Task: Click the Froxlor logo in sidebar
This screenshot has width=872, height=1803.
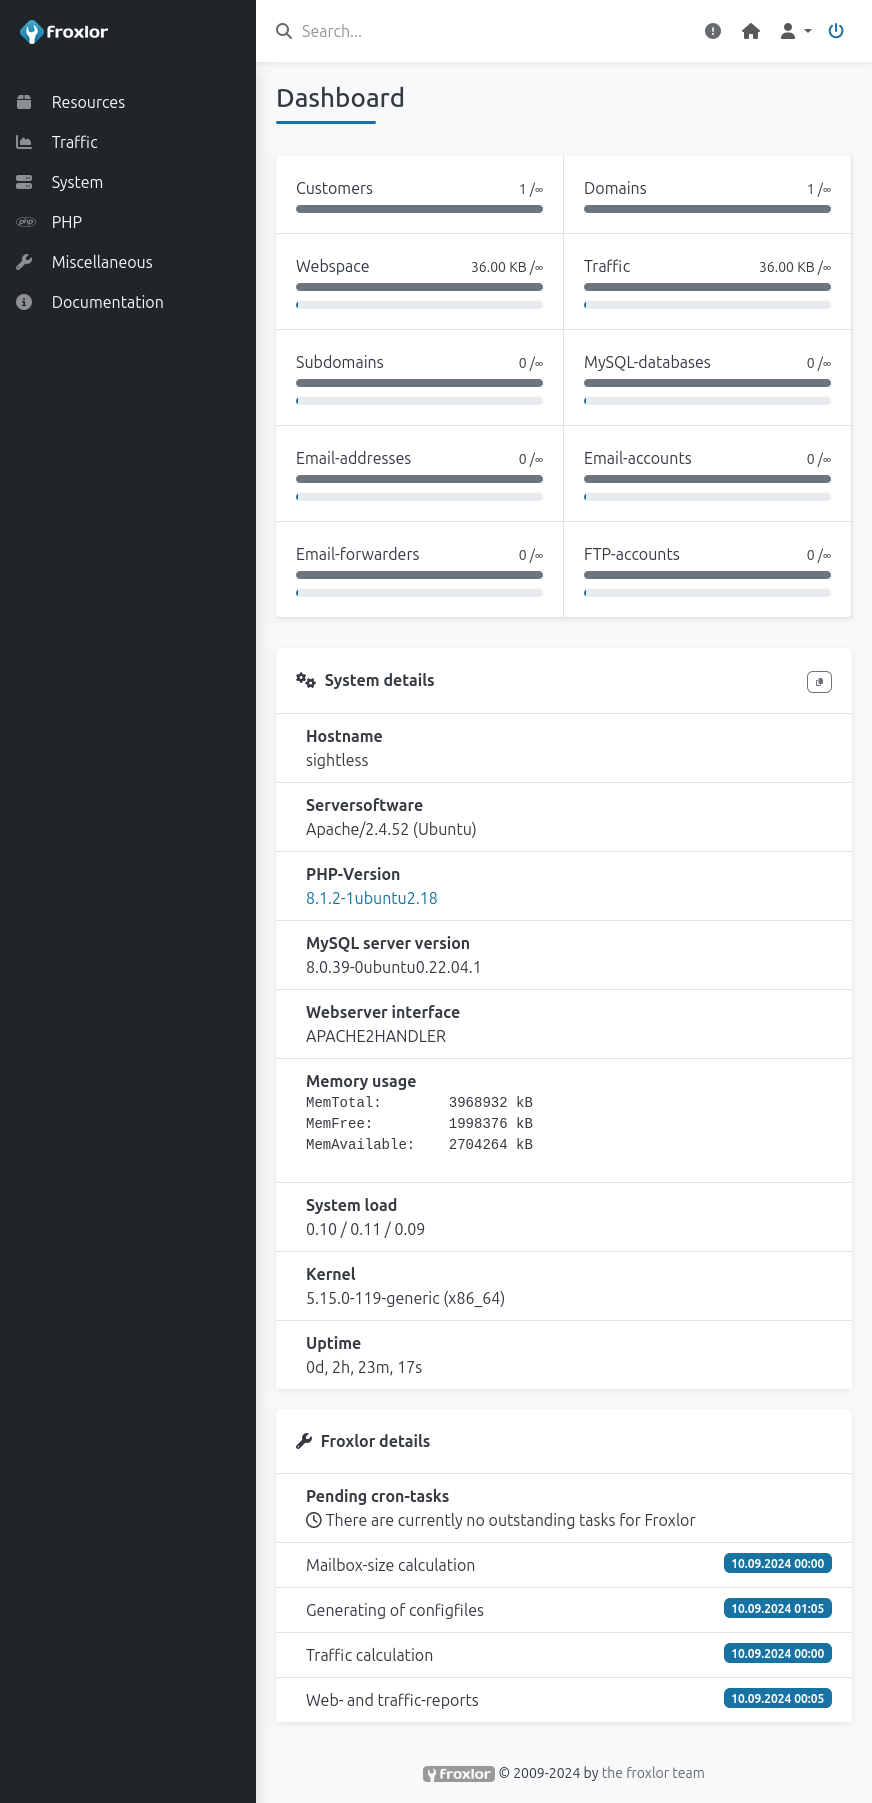Action: pos(64,32)
